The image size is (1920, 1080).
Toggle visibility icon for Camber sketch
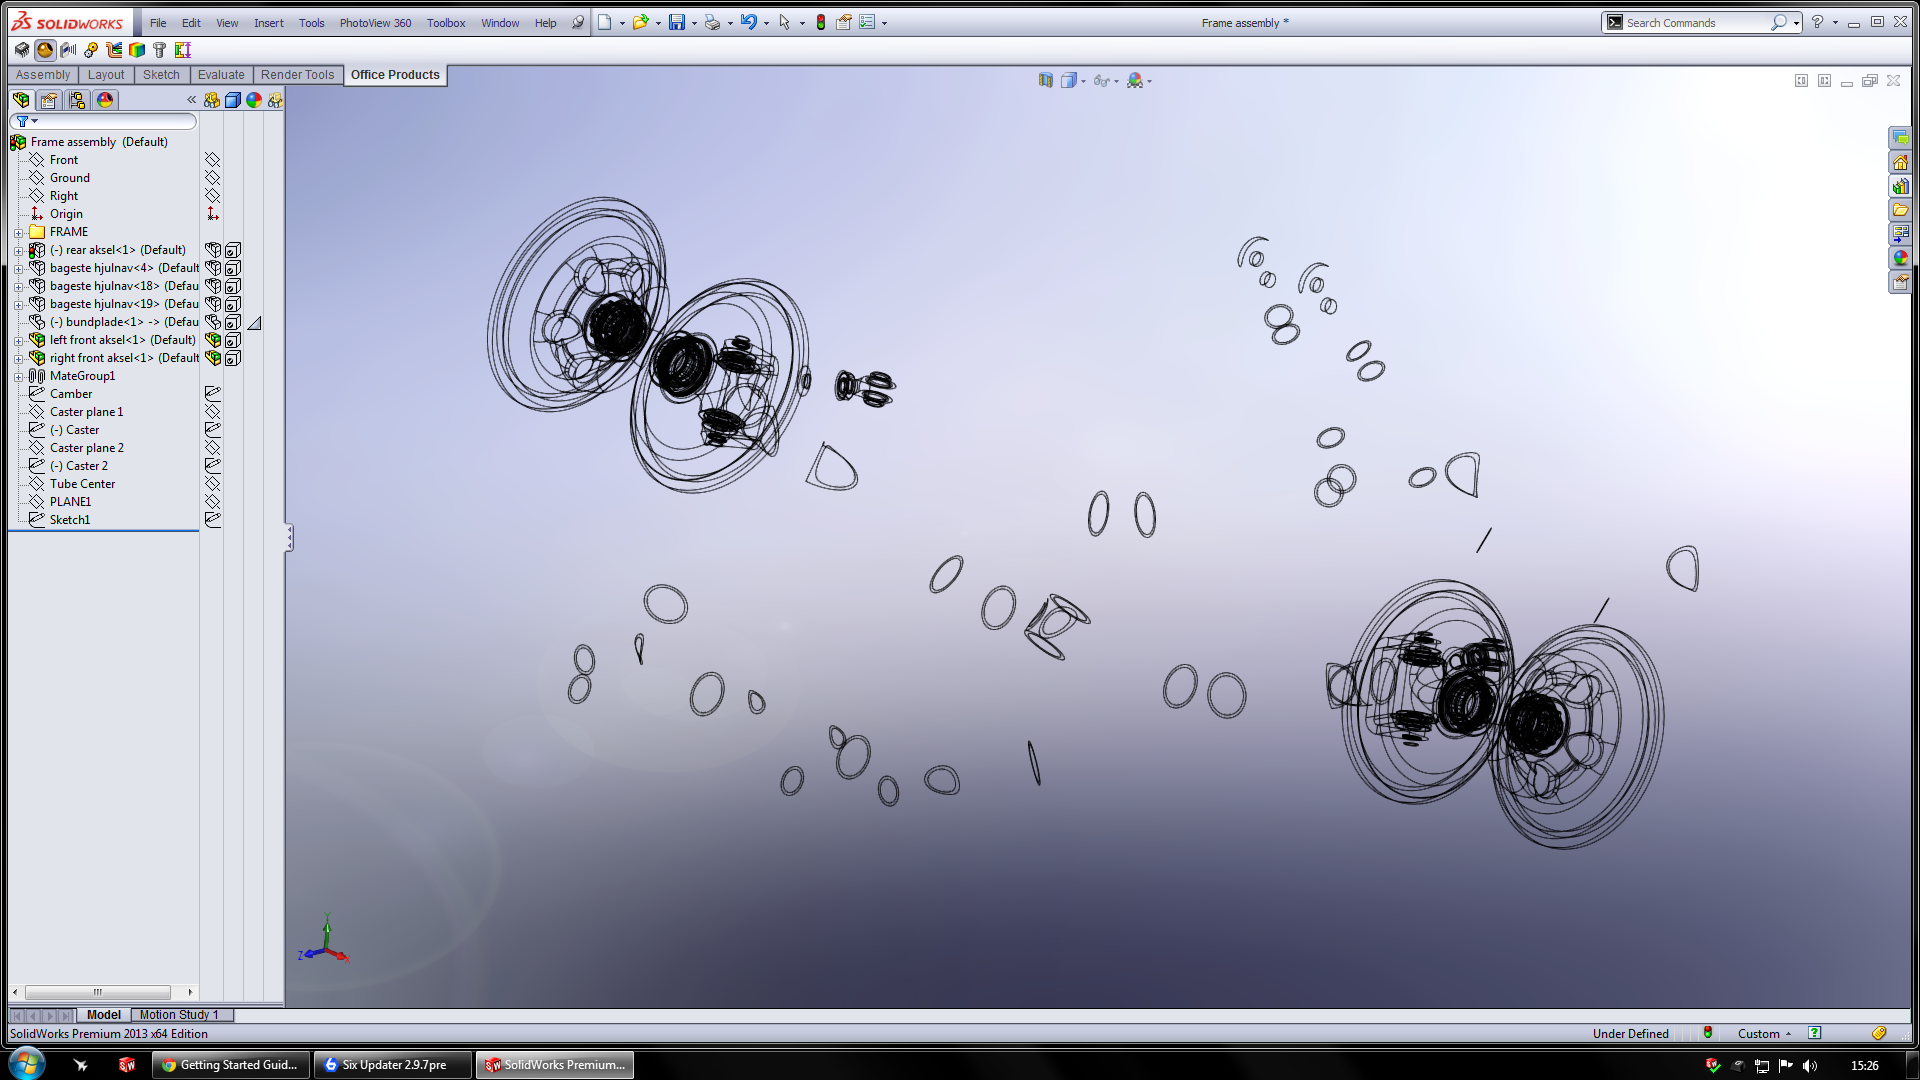[212, 394]
